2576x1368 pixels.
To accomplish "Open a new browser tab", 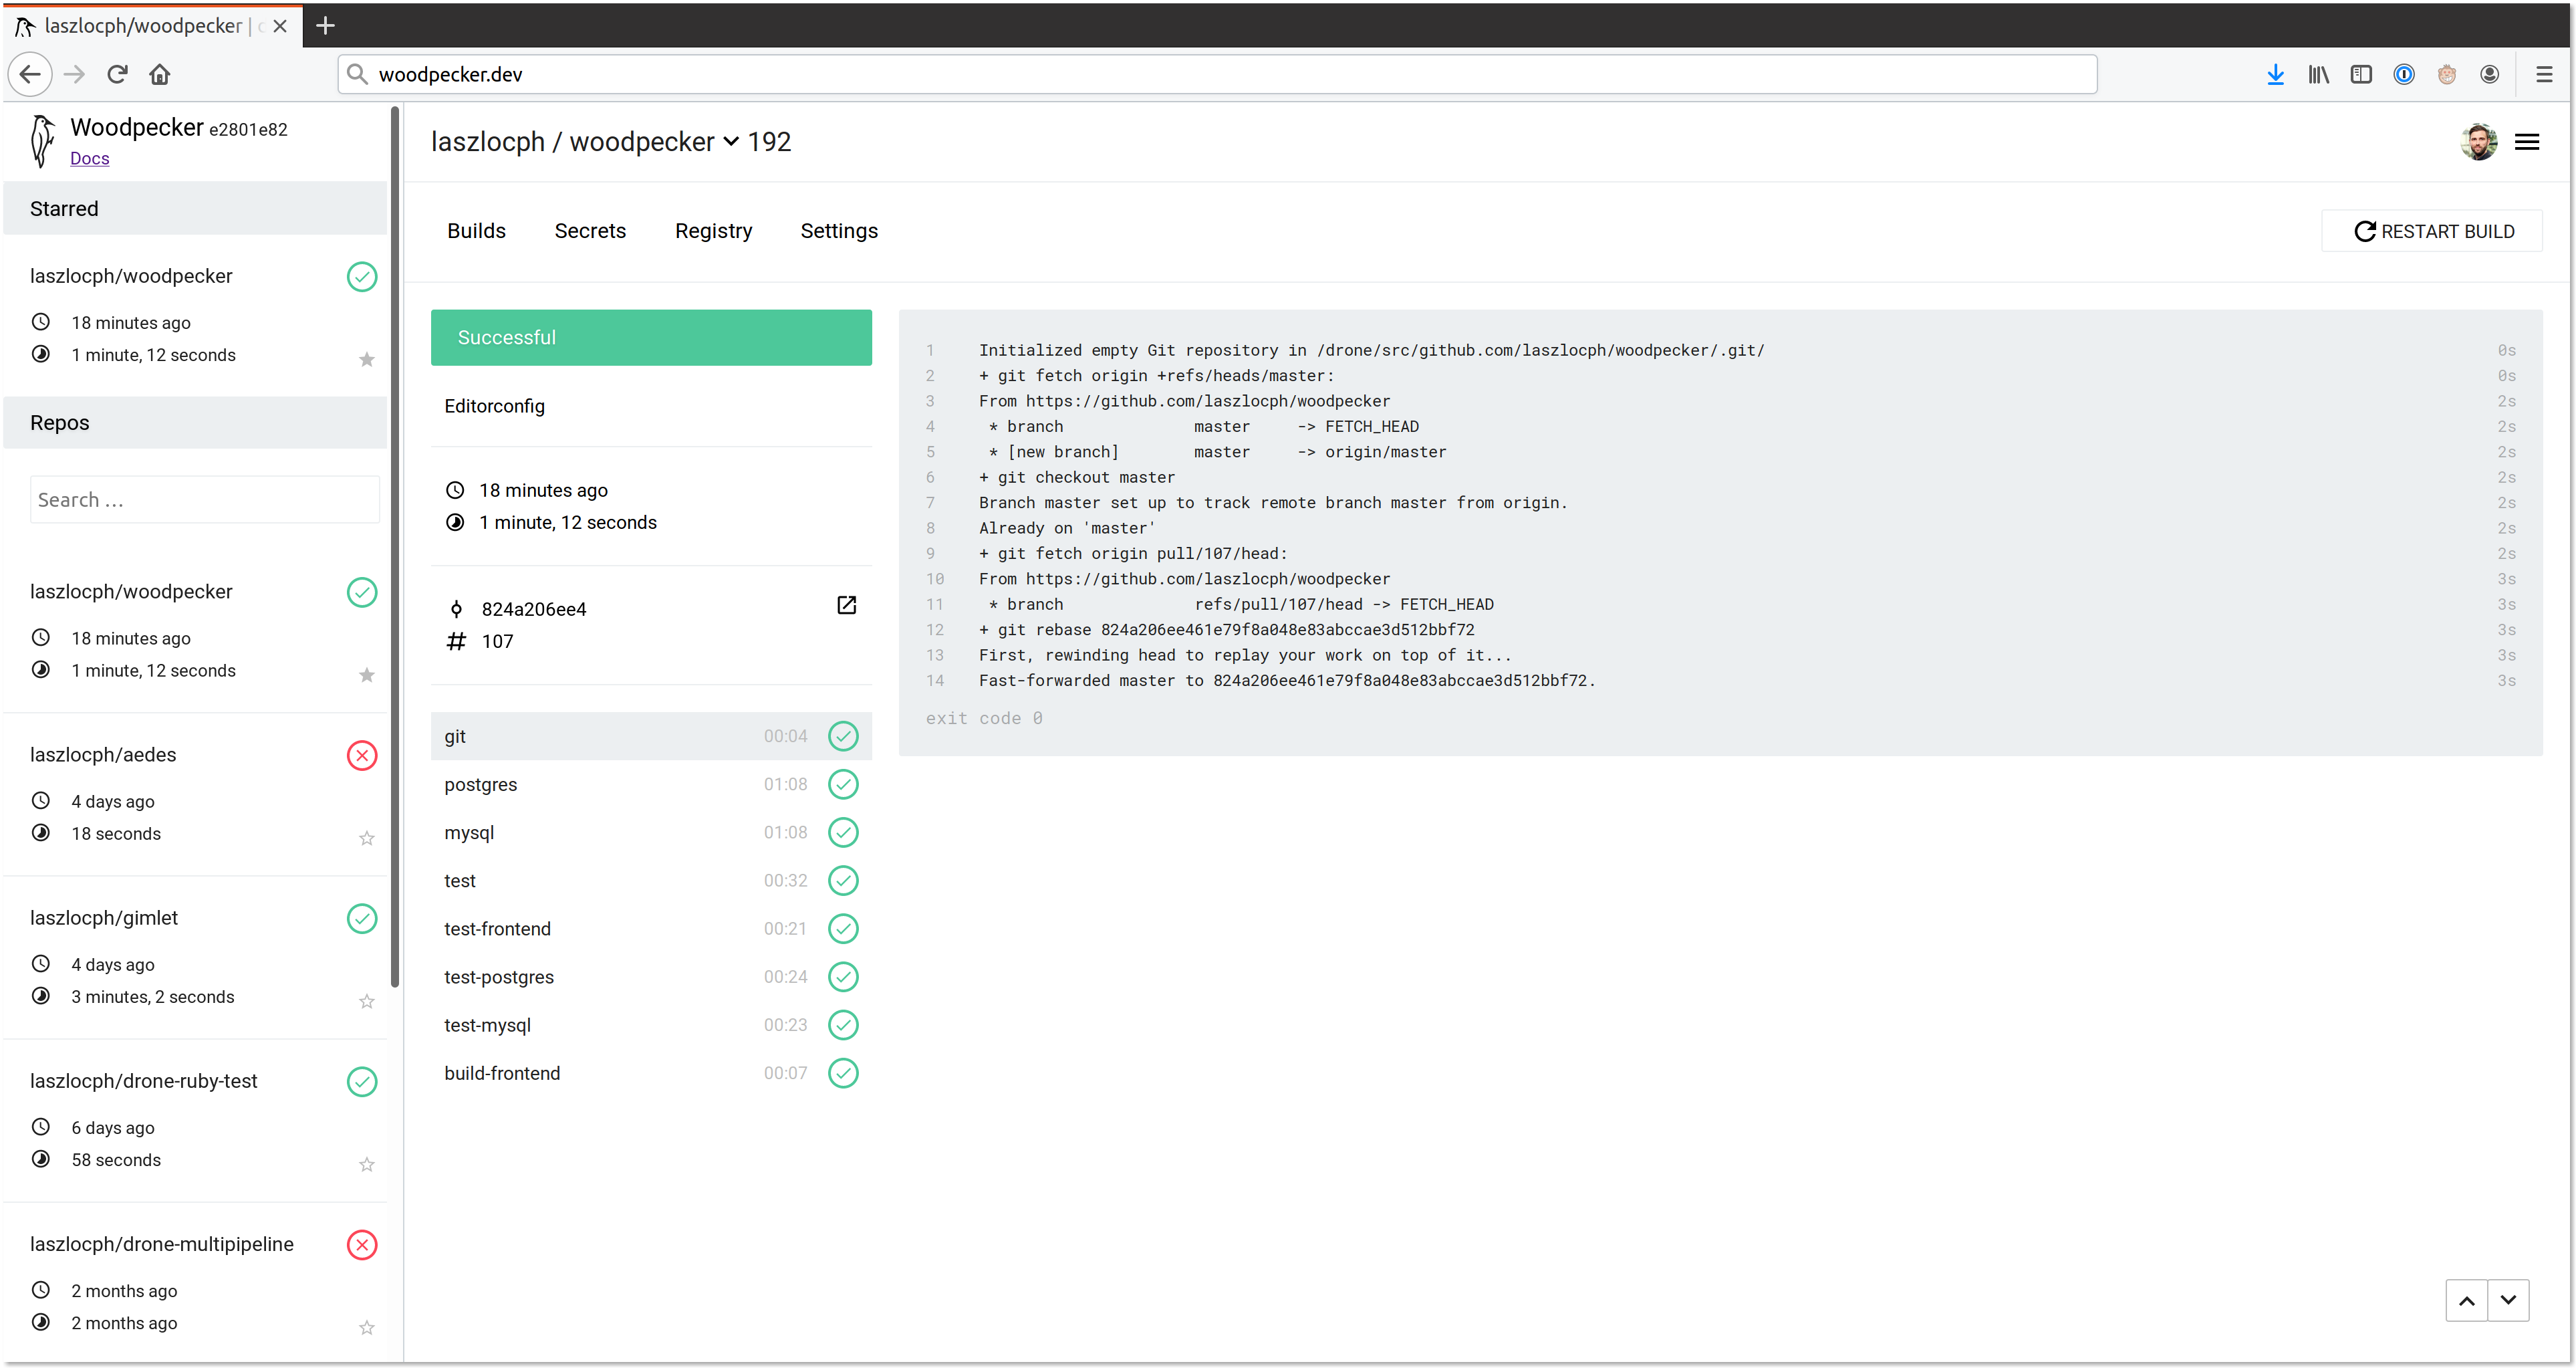I will pos(325,26).
